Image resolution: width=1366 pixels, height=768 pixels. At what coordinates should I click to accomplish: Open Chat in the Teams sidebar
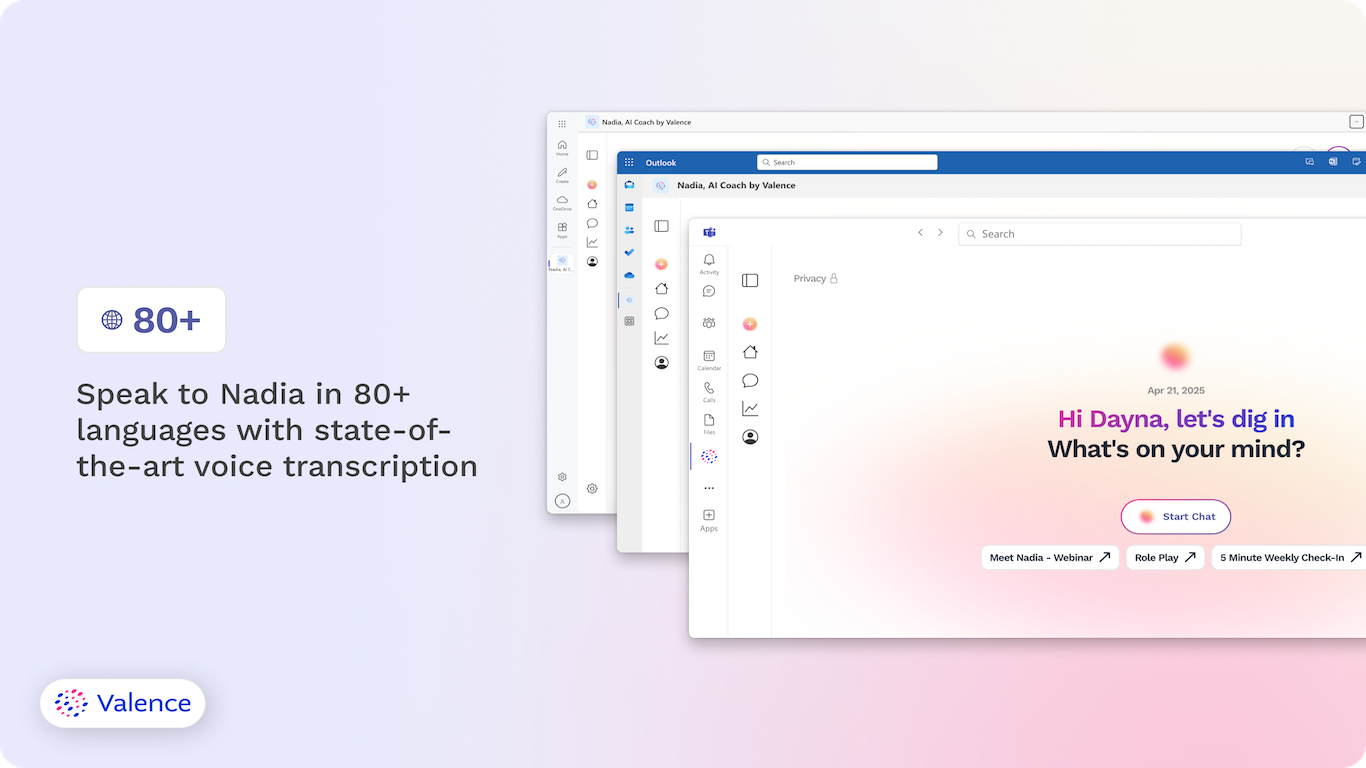coord(709,291)
